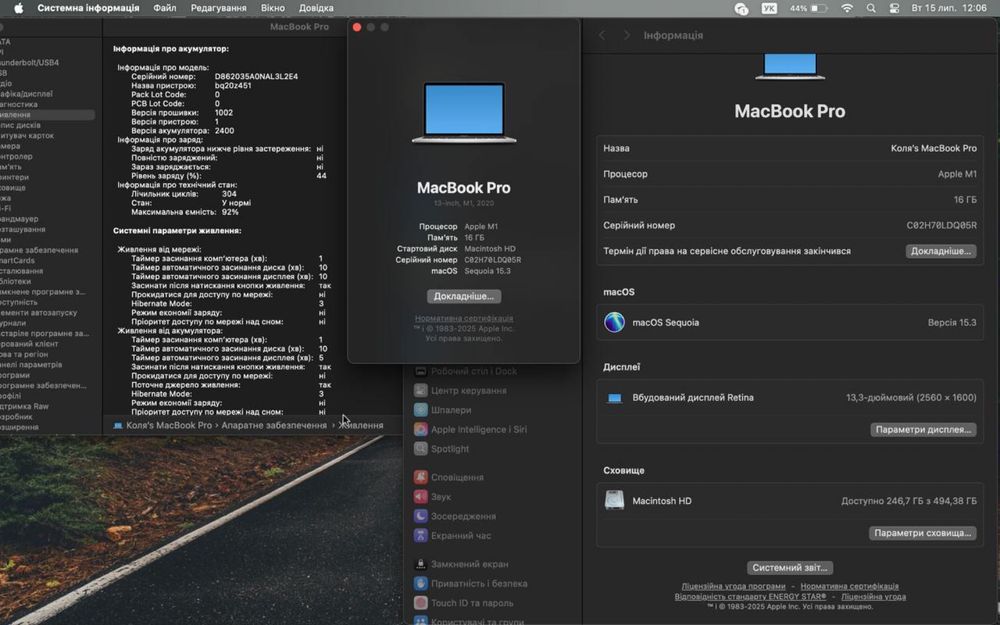The image size is (1000, 625).
Task: Select Apple Intelligence і Siri icon
Action: [420, 429]
